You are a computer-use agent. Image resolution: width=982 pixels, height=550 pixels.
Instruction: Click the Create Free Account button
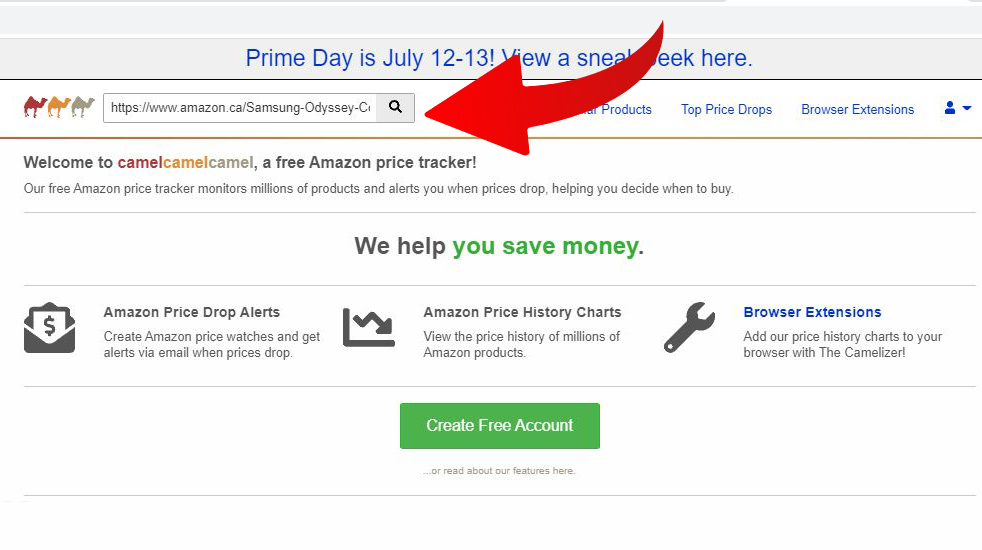pos(499,426)
